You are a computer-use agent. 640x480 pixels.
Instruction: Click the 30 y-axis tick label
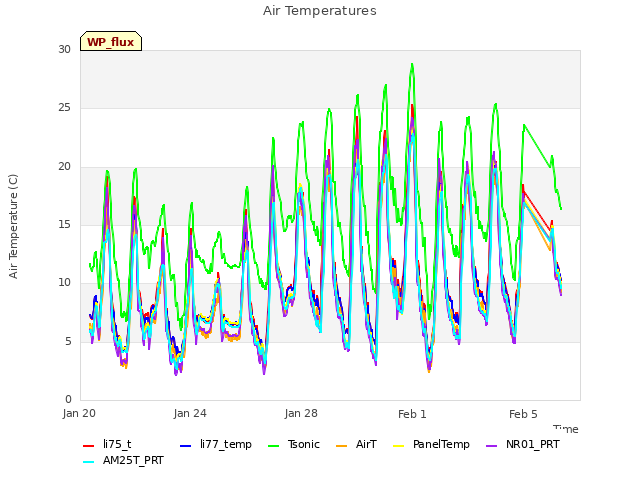click(64, 50)
